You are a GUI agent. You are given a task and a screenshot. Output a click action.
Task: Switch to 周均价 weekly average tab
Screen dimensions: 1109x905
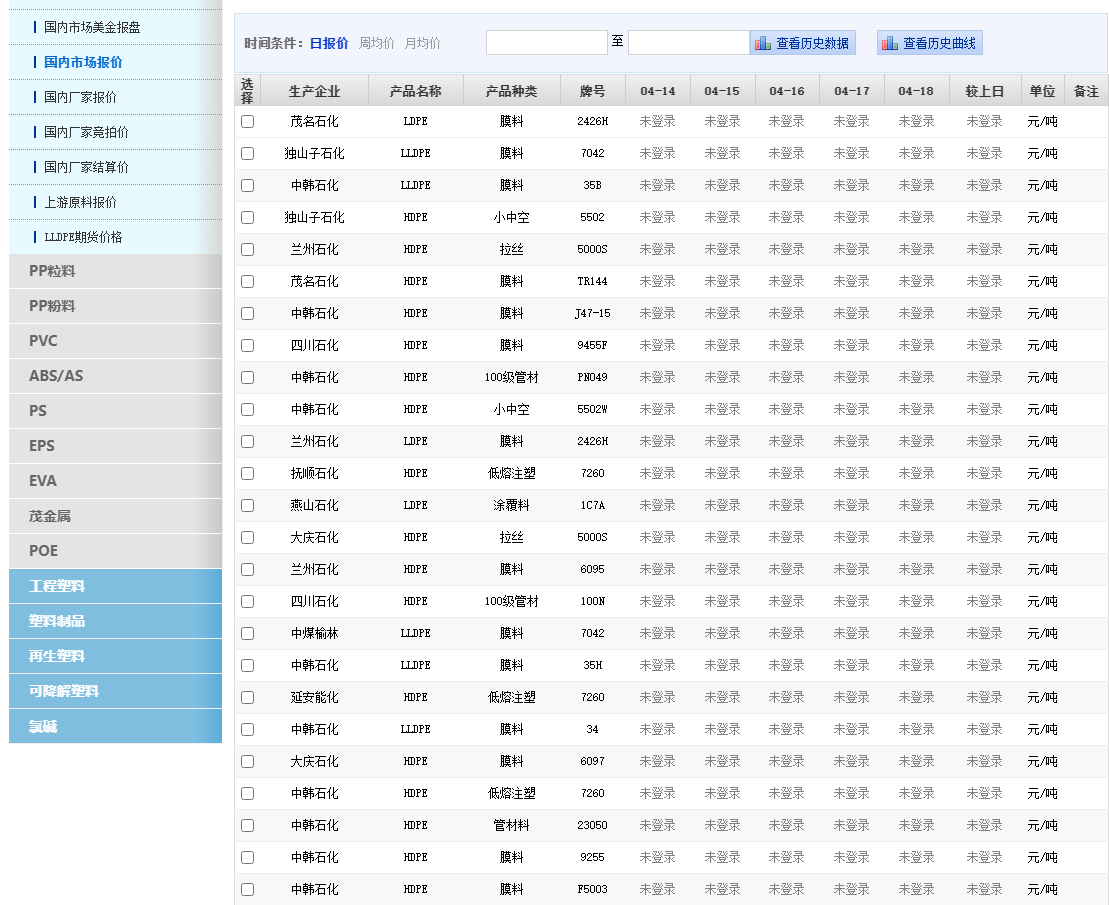(377, 43)
